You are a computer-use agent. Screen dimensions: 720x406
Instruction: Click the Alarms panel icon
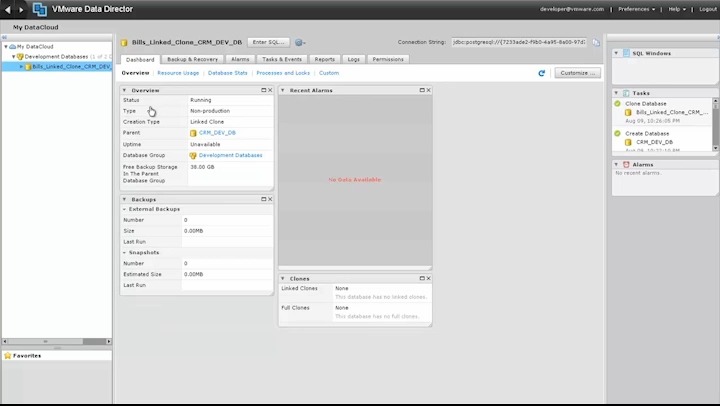[x=626, y=164]
